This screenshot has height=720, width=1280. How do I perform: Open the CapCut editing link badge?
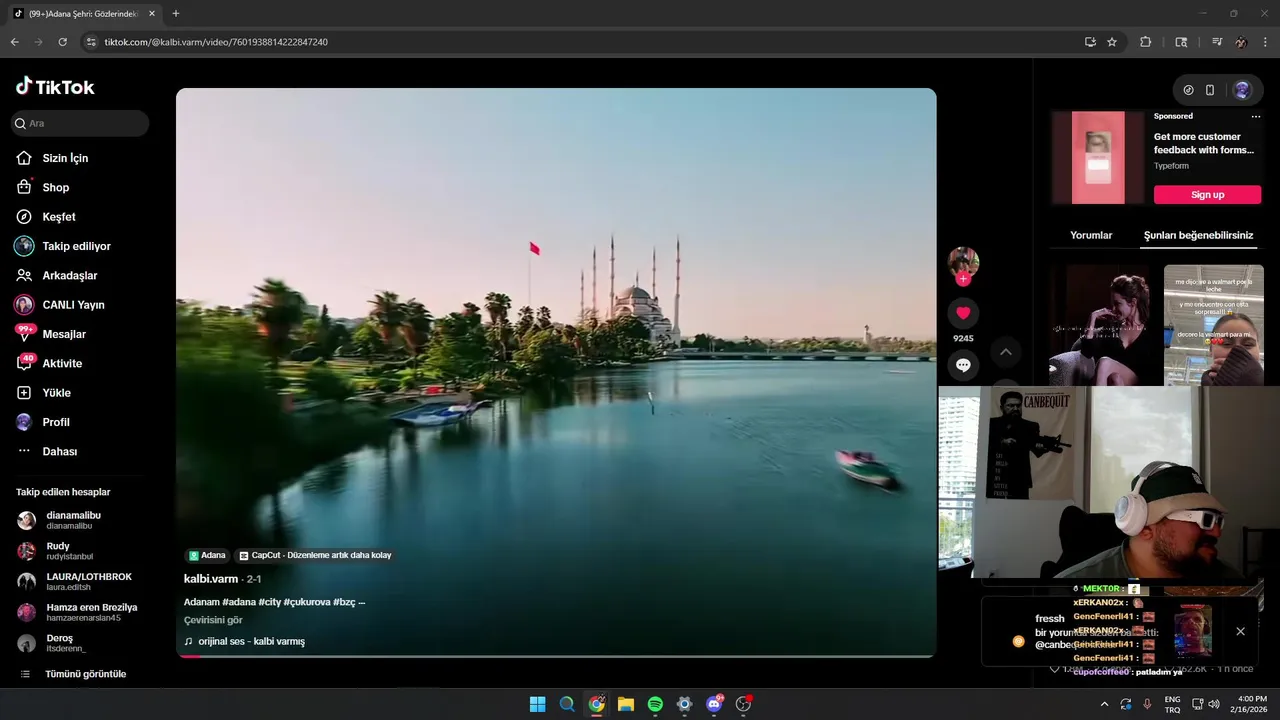[x=315, y=555]
